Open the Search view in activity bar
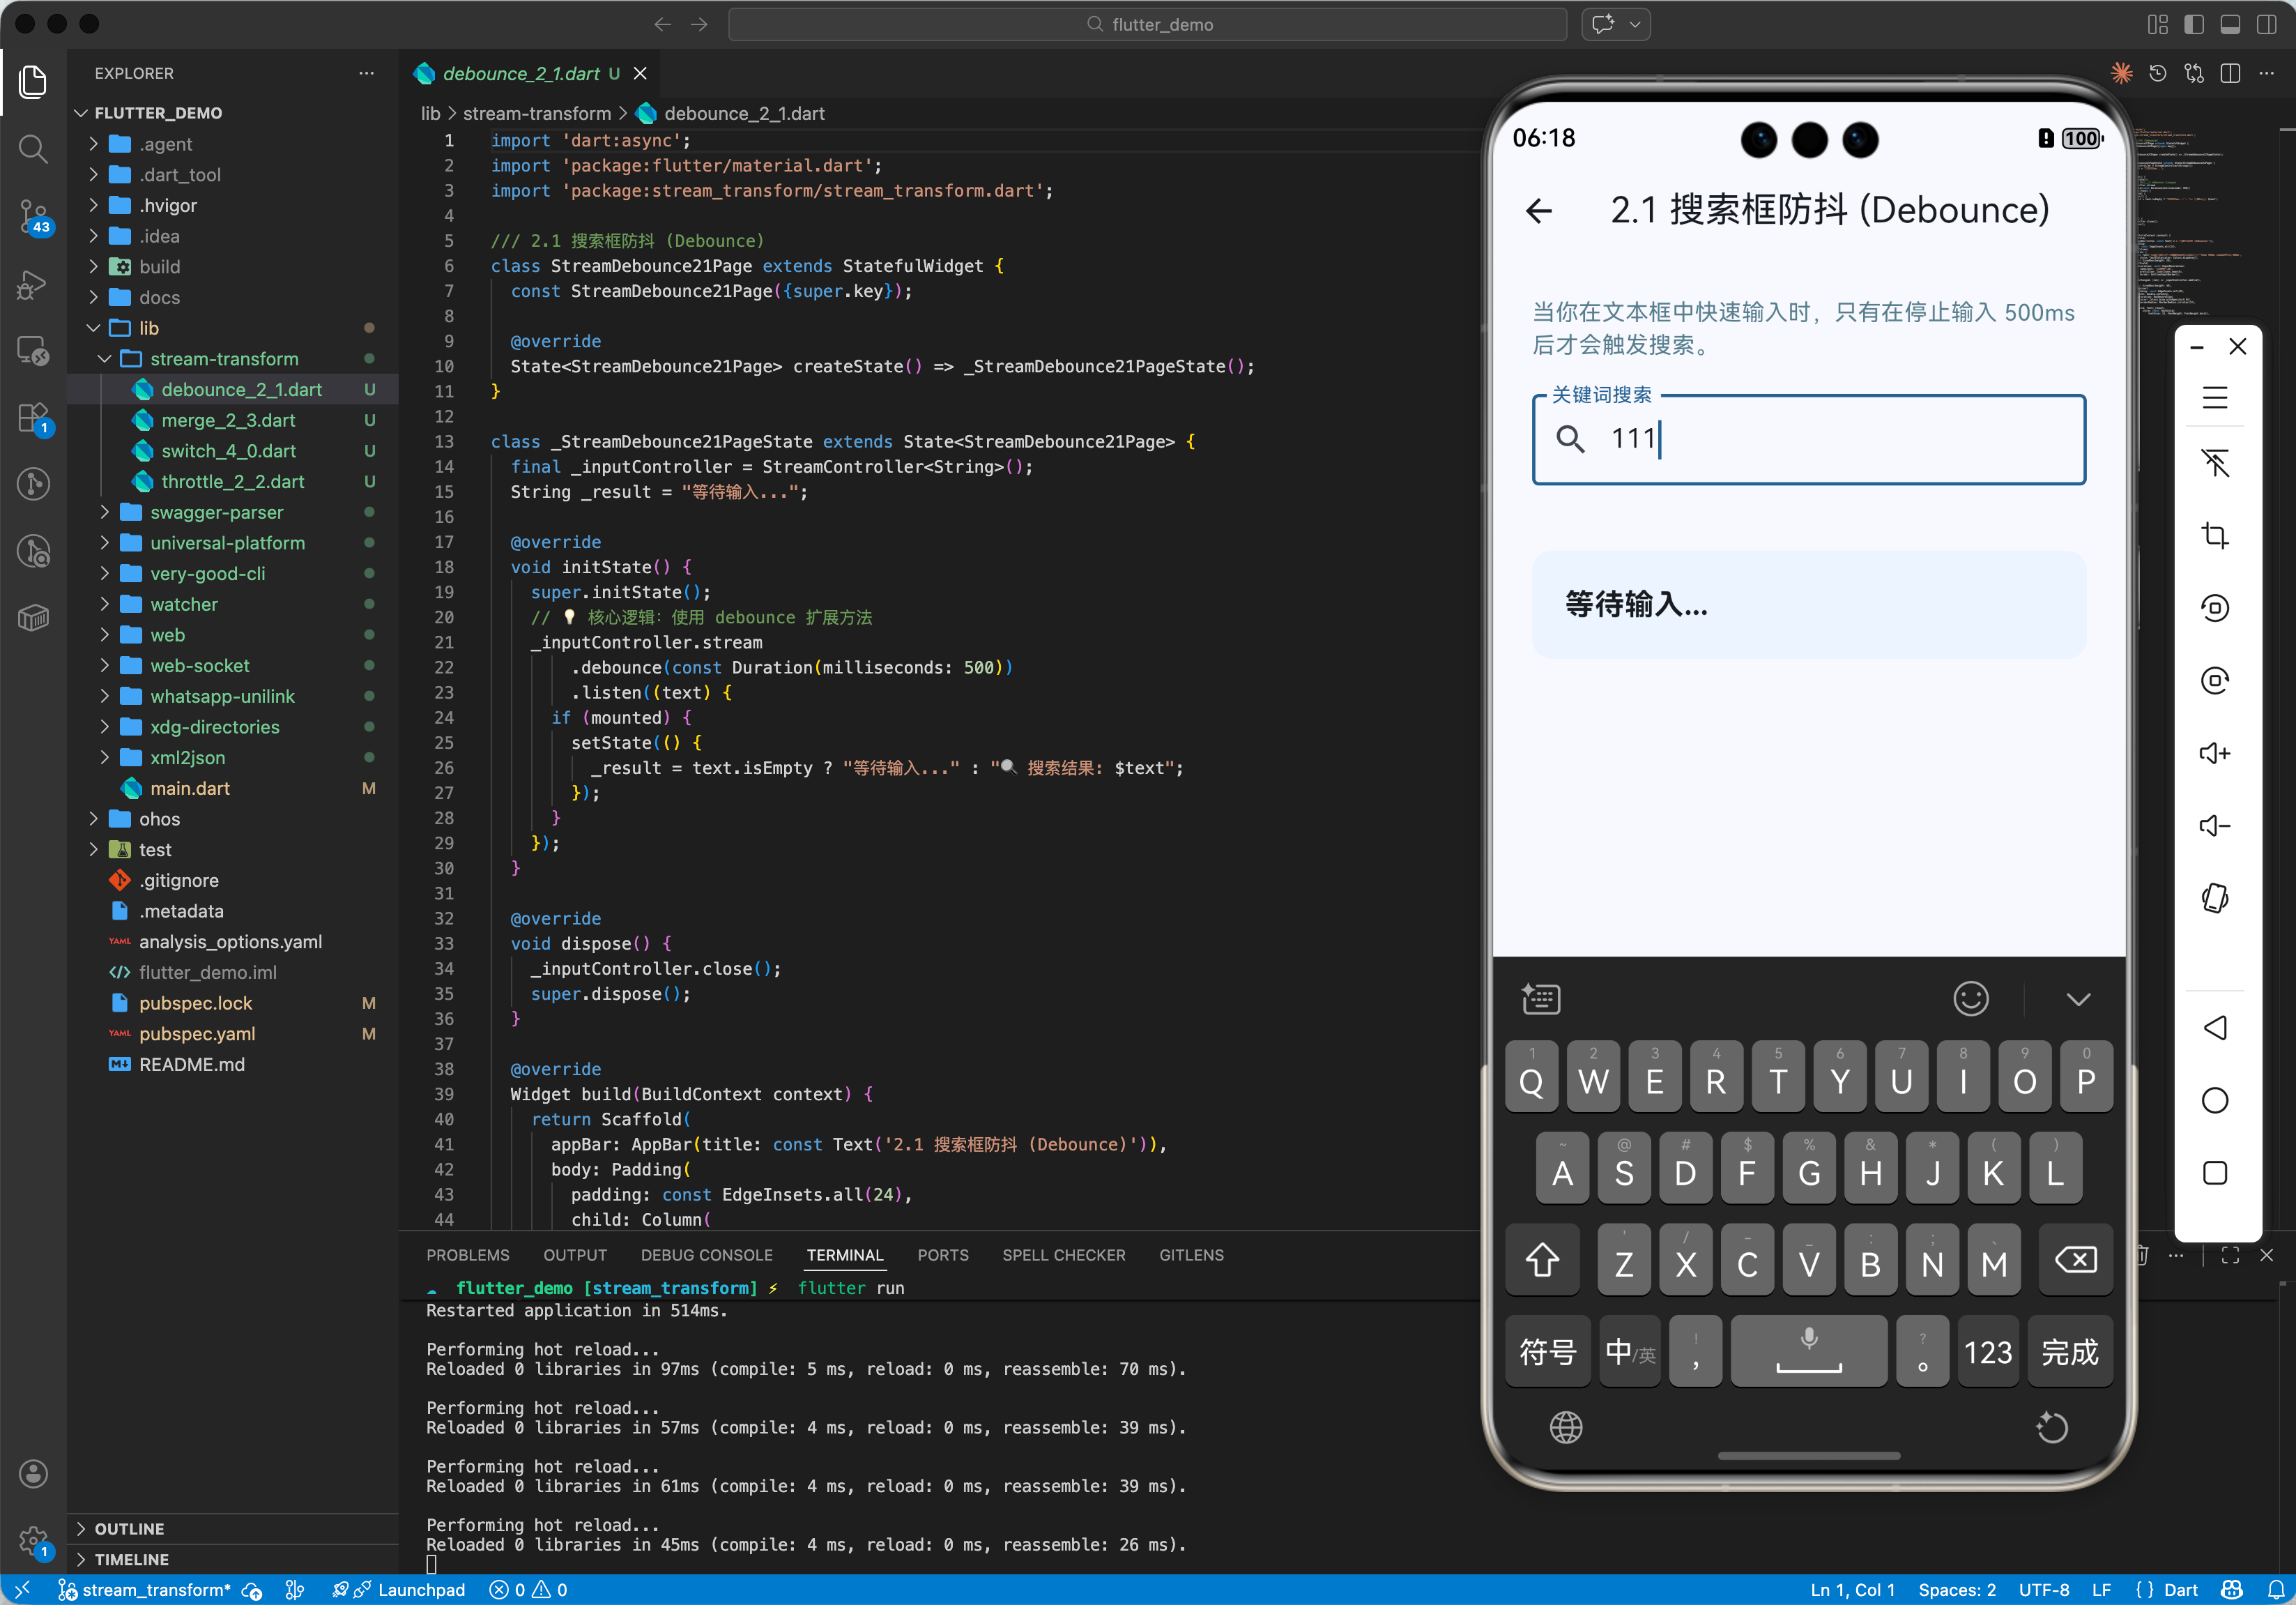This screenshot has height=1605, width=2296. click(x=33, y=149)
